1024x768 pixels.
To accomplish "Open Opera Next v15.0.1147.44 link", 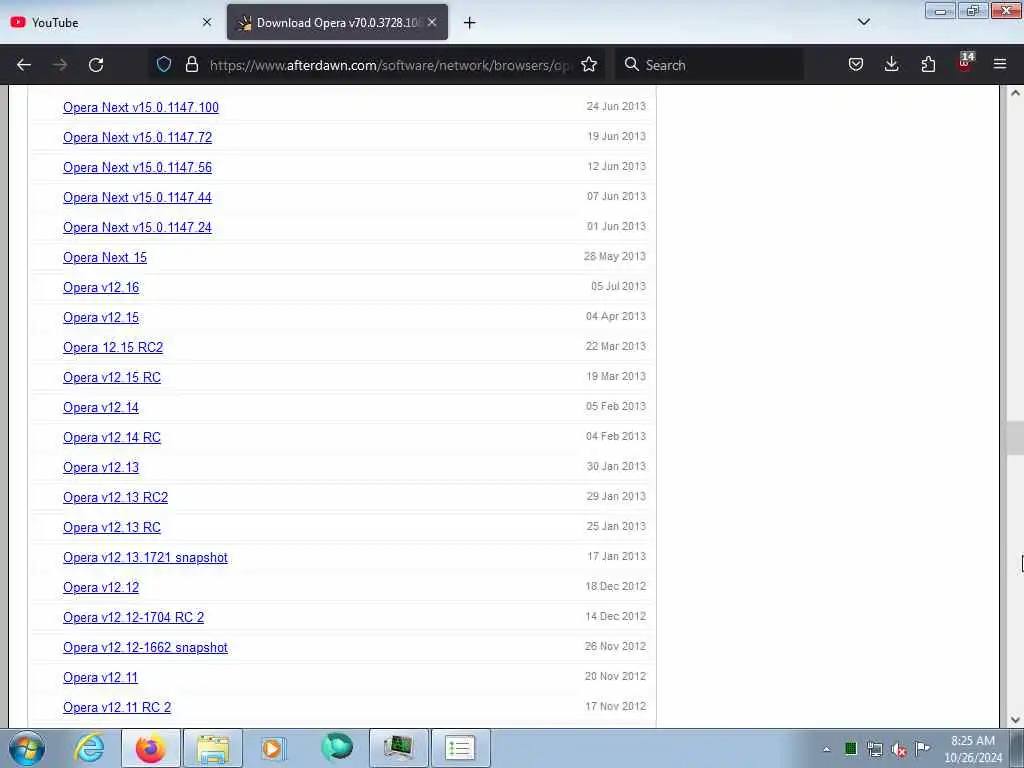I will 137,197.
